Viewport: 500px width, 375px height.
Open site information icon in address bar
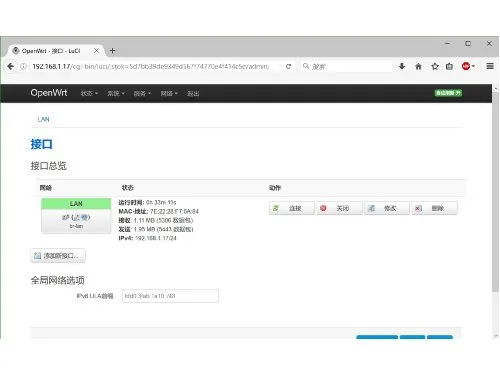pyautogui.click(x=23, y=66)
